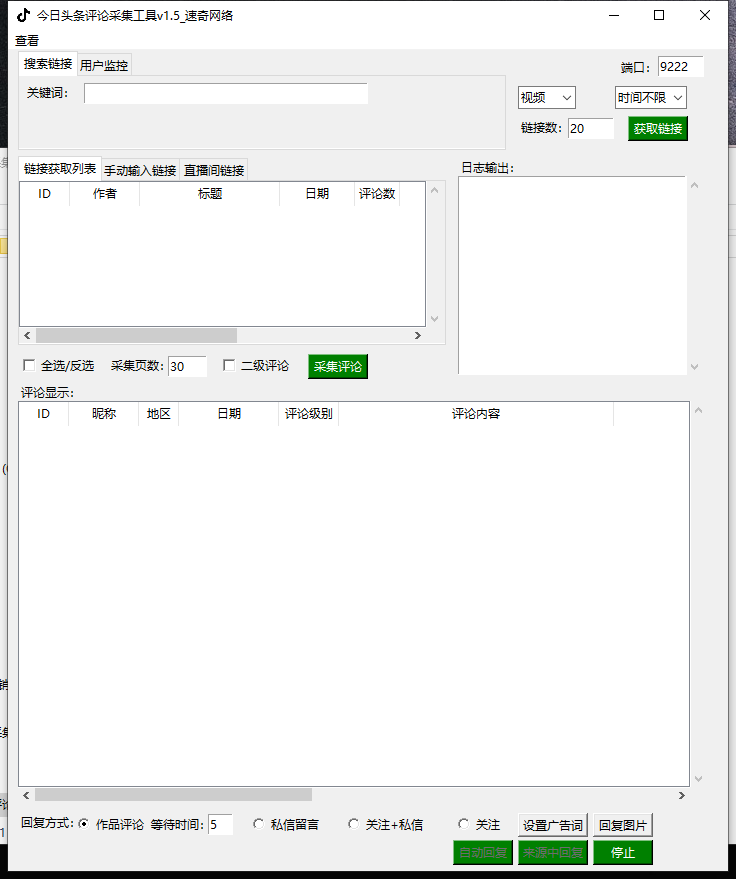736x879 pixels.
Task: Click the green 采集评论 button
Action: tap(338, 367)
